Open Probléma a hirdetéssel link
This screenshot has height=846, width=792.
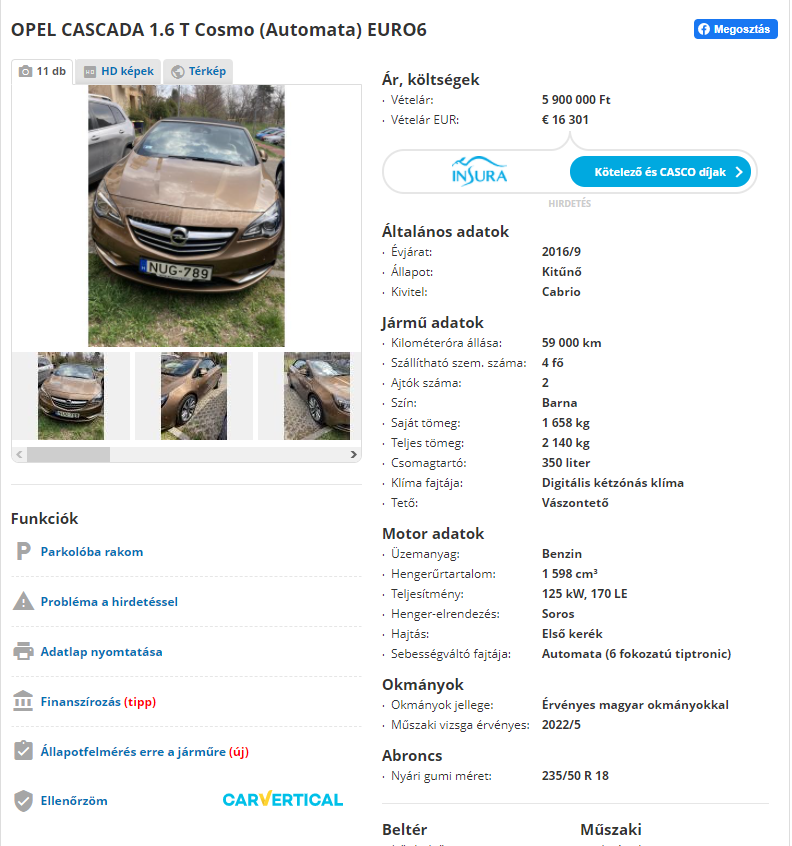click(109, 602)
